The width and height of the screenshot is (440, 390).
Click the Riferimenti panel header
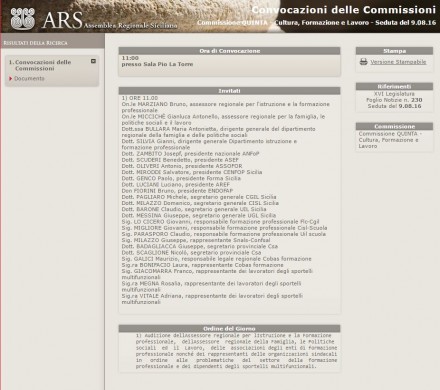point(394,87)
